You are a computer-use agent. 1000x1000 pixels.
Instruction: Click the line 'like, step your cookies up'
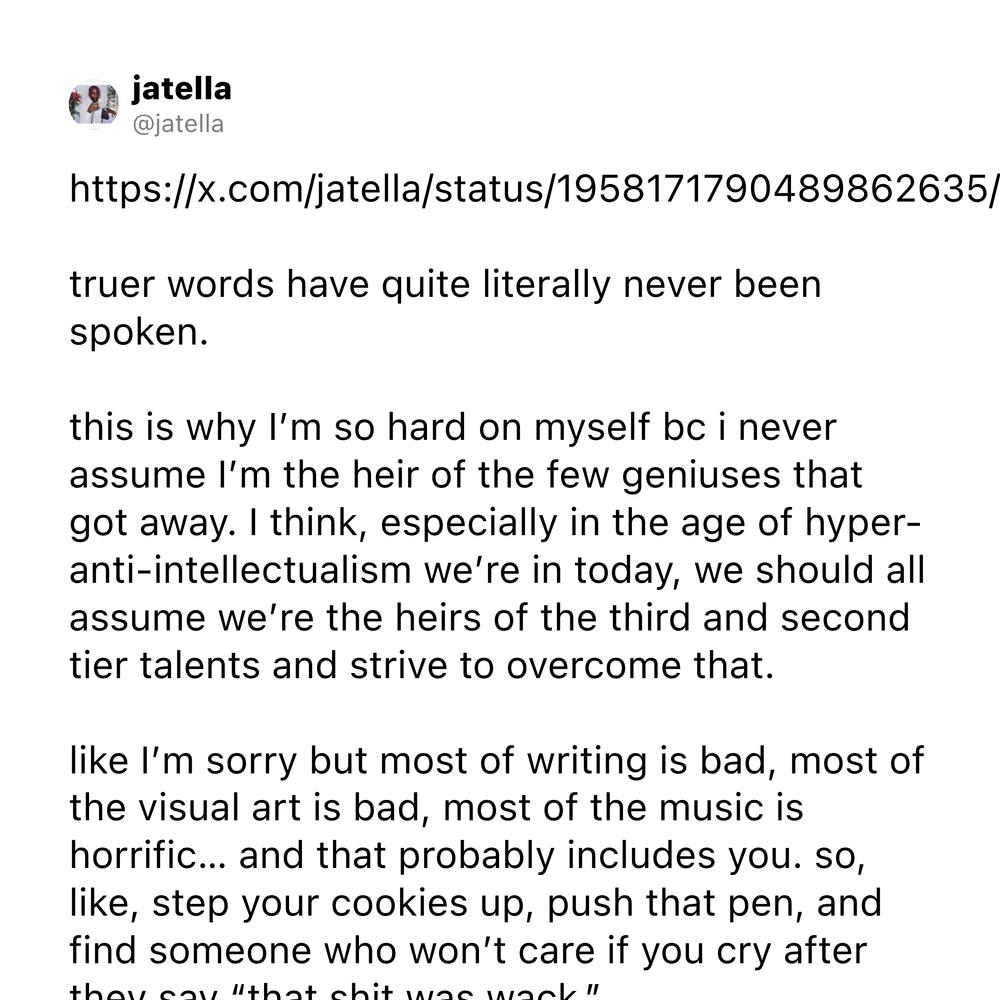tap(475, 903)
